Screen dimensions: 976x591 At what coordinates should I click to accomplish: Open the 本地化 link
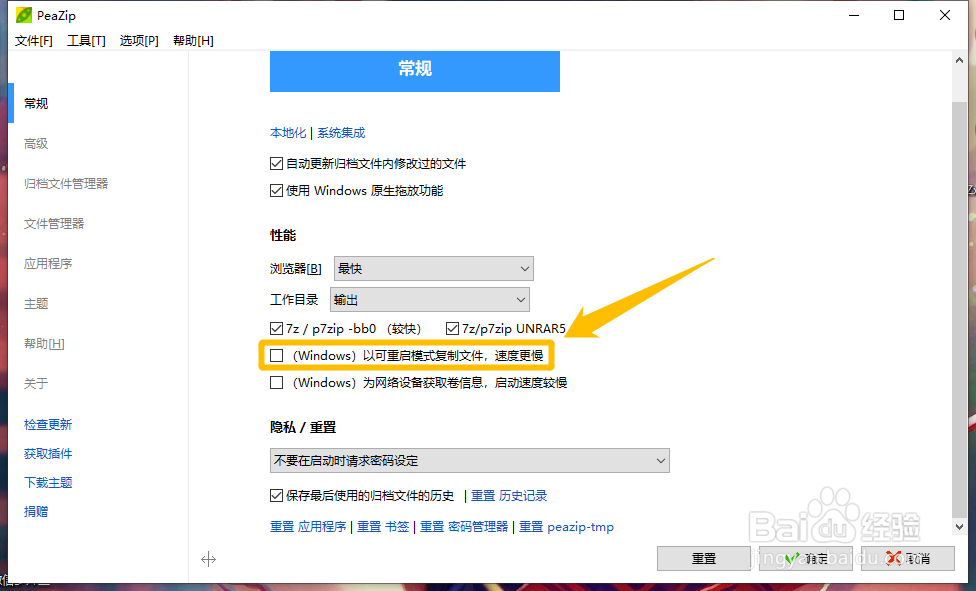point(288,133)
